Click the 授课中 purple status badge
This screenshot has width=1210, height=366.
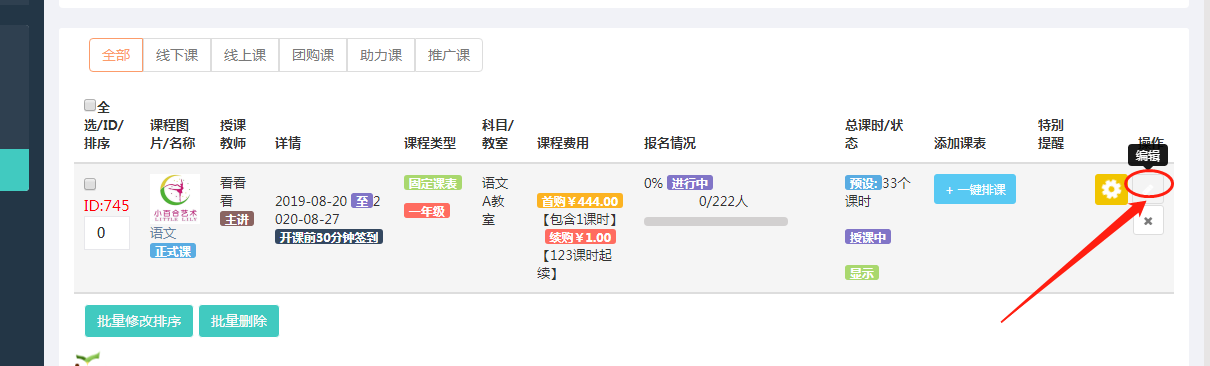(868, 237)
